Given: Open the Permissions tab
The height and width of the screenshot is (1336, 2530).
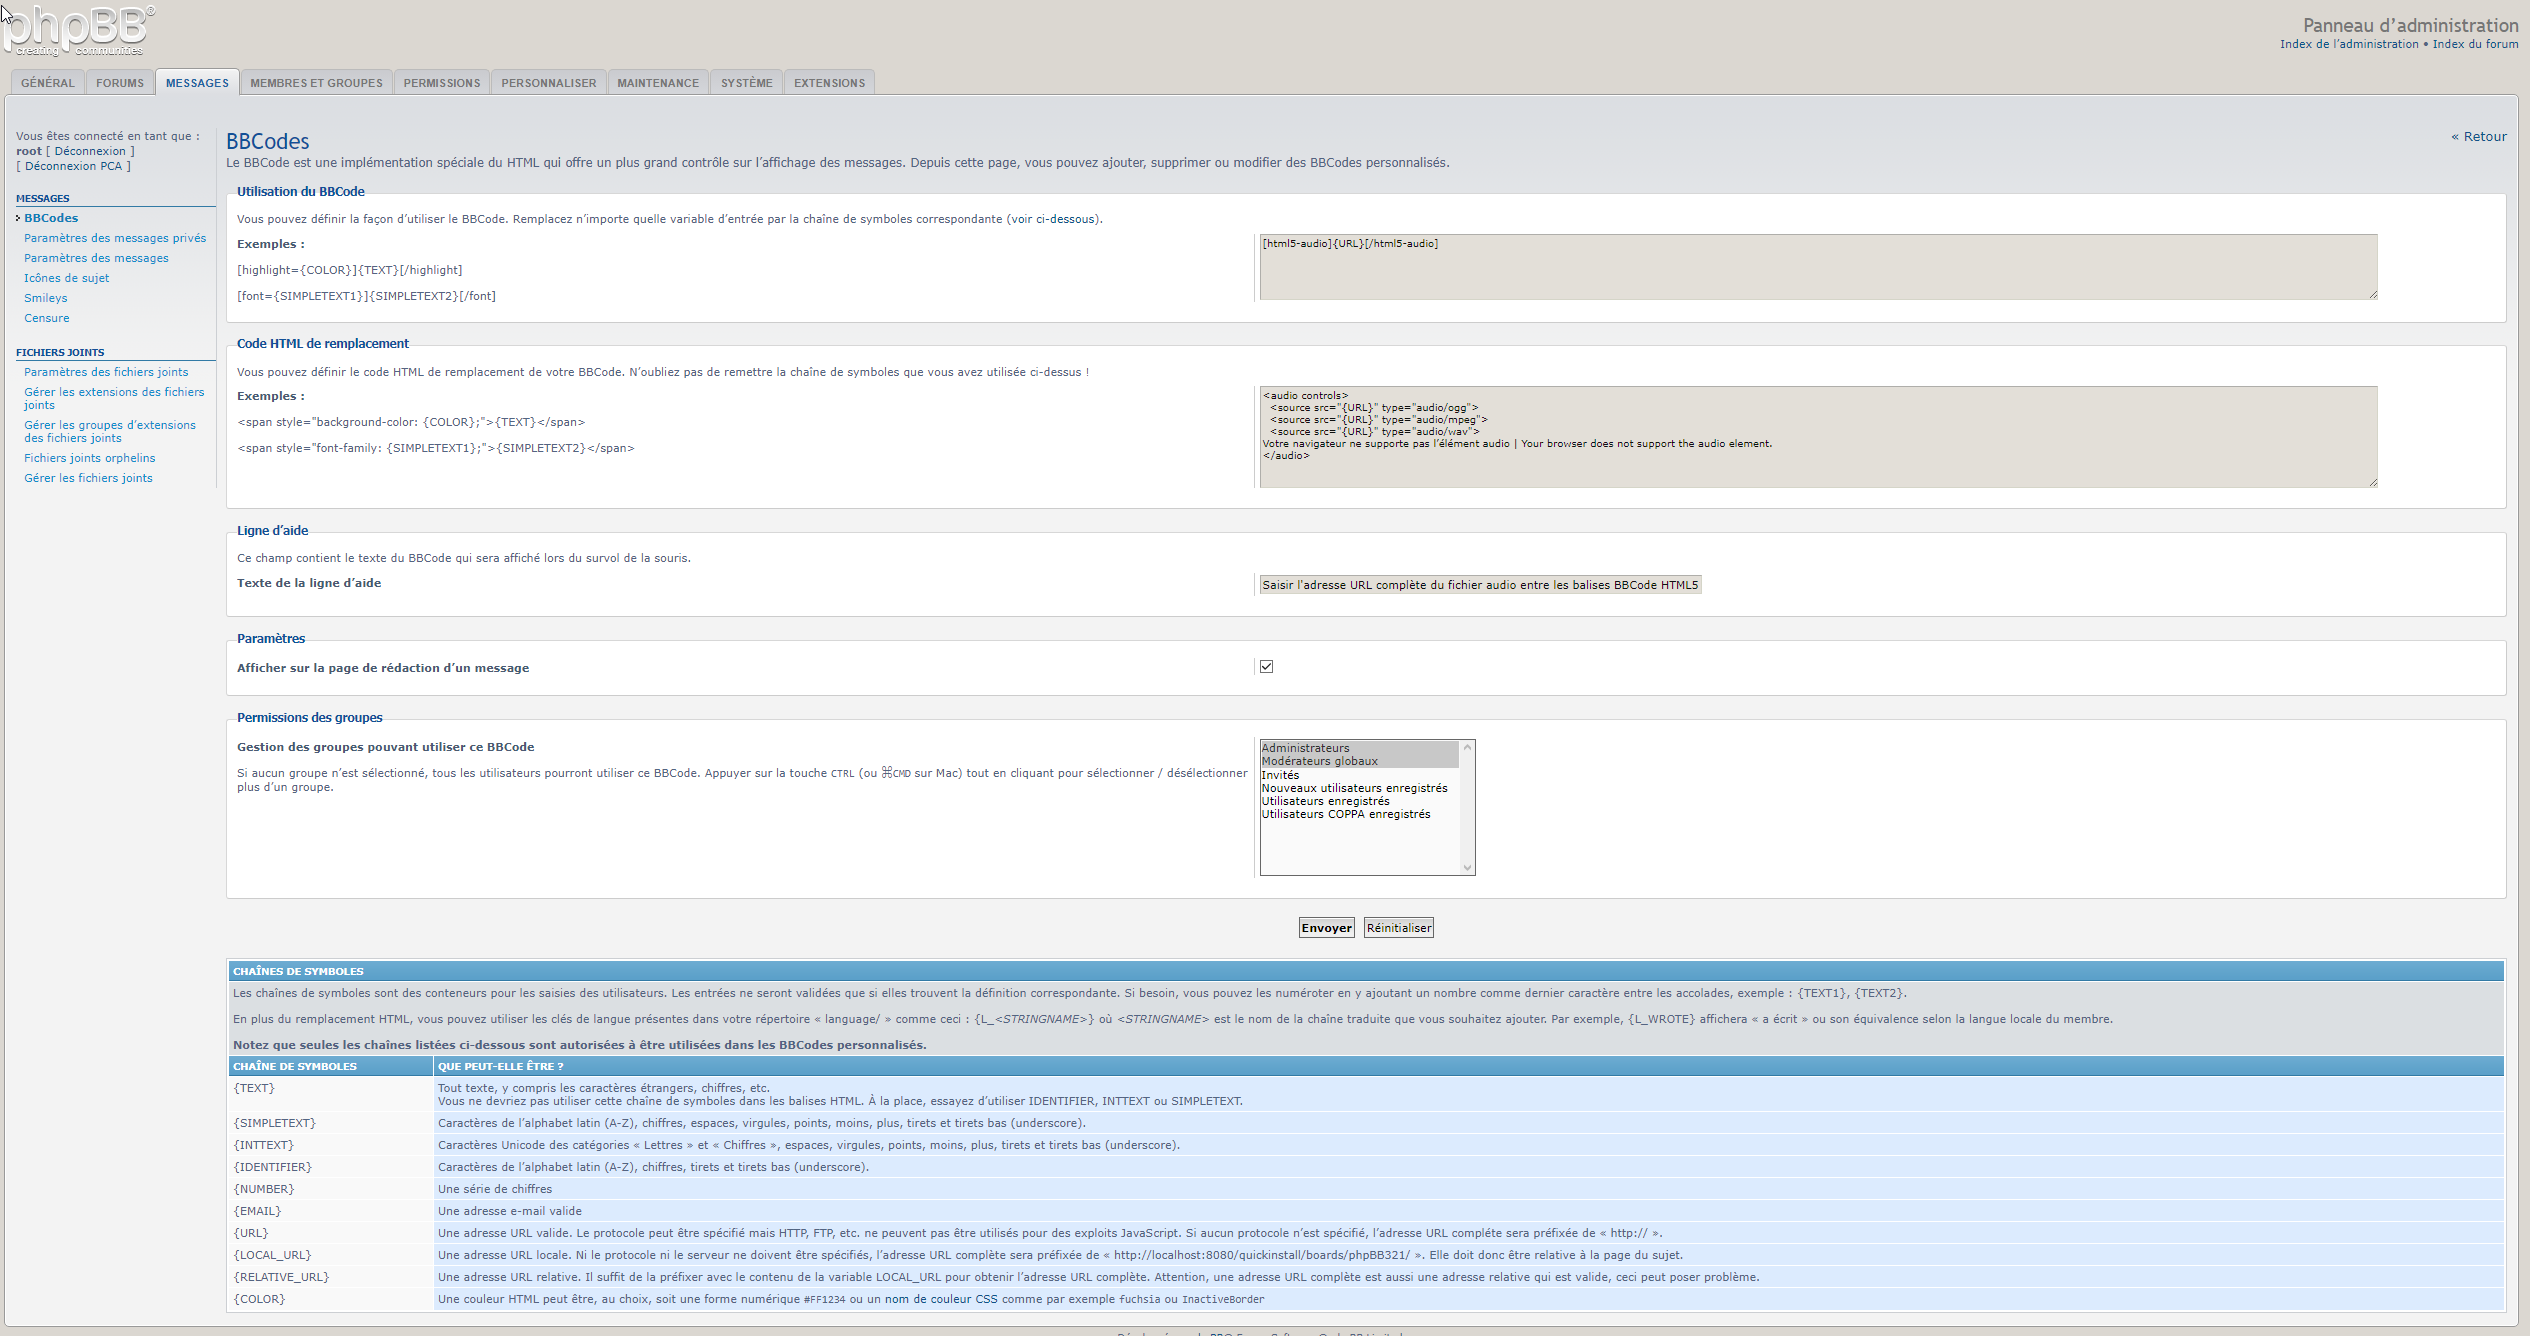Looking at the screenshot, I should click(x=441, y=83).
